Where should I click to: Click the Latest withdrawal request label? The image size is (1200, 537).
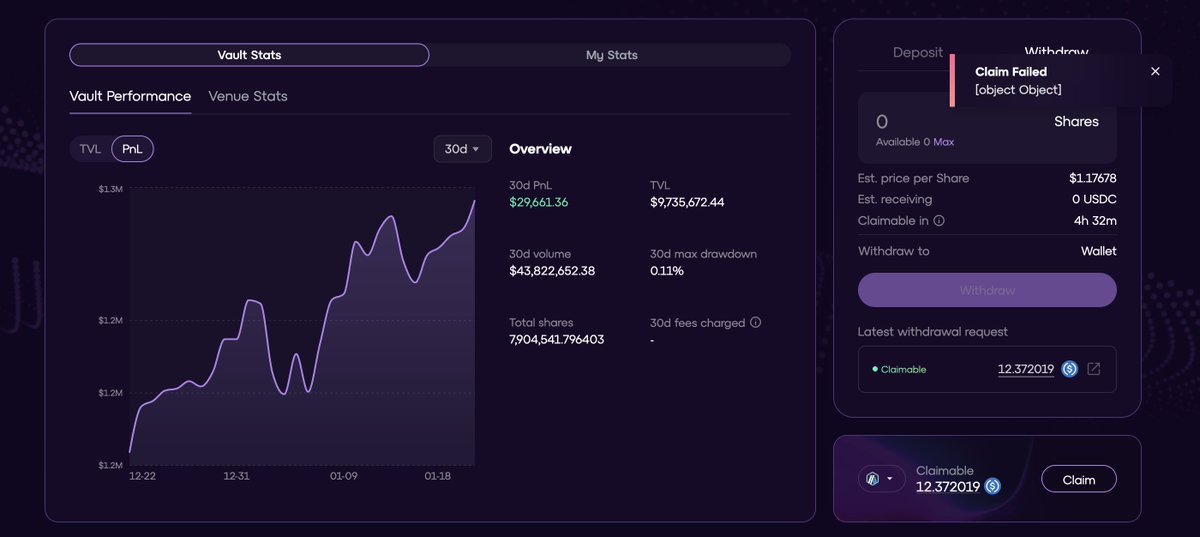coord(933,332)
